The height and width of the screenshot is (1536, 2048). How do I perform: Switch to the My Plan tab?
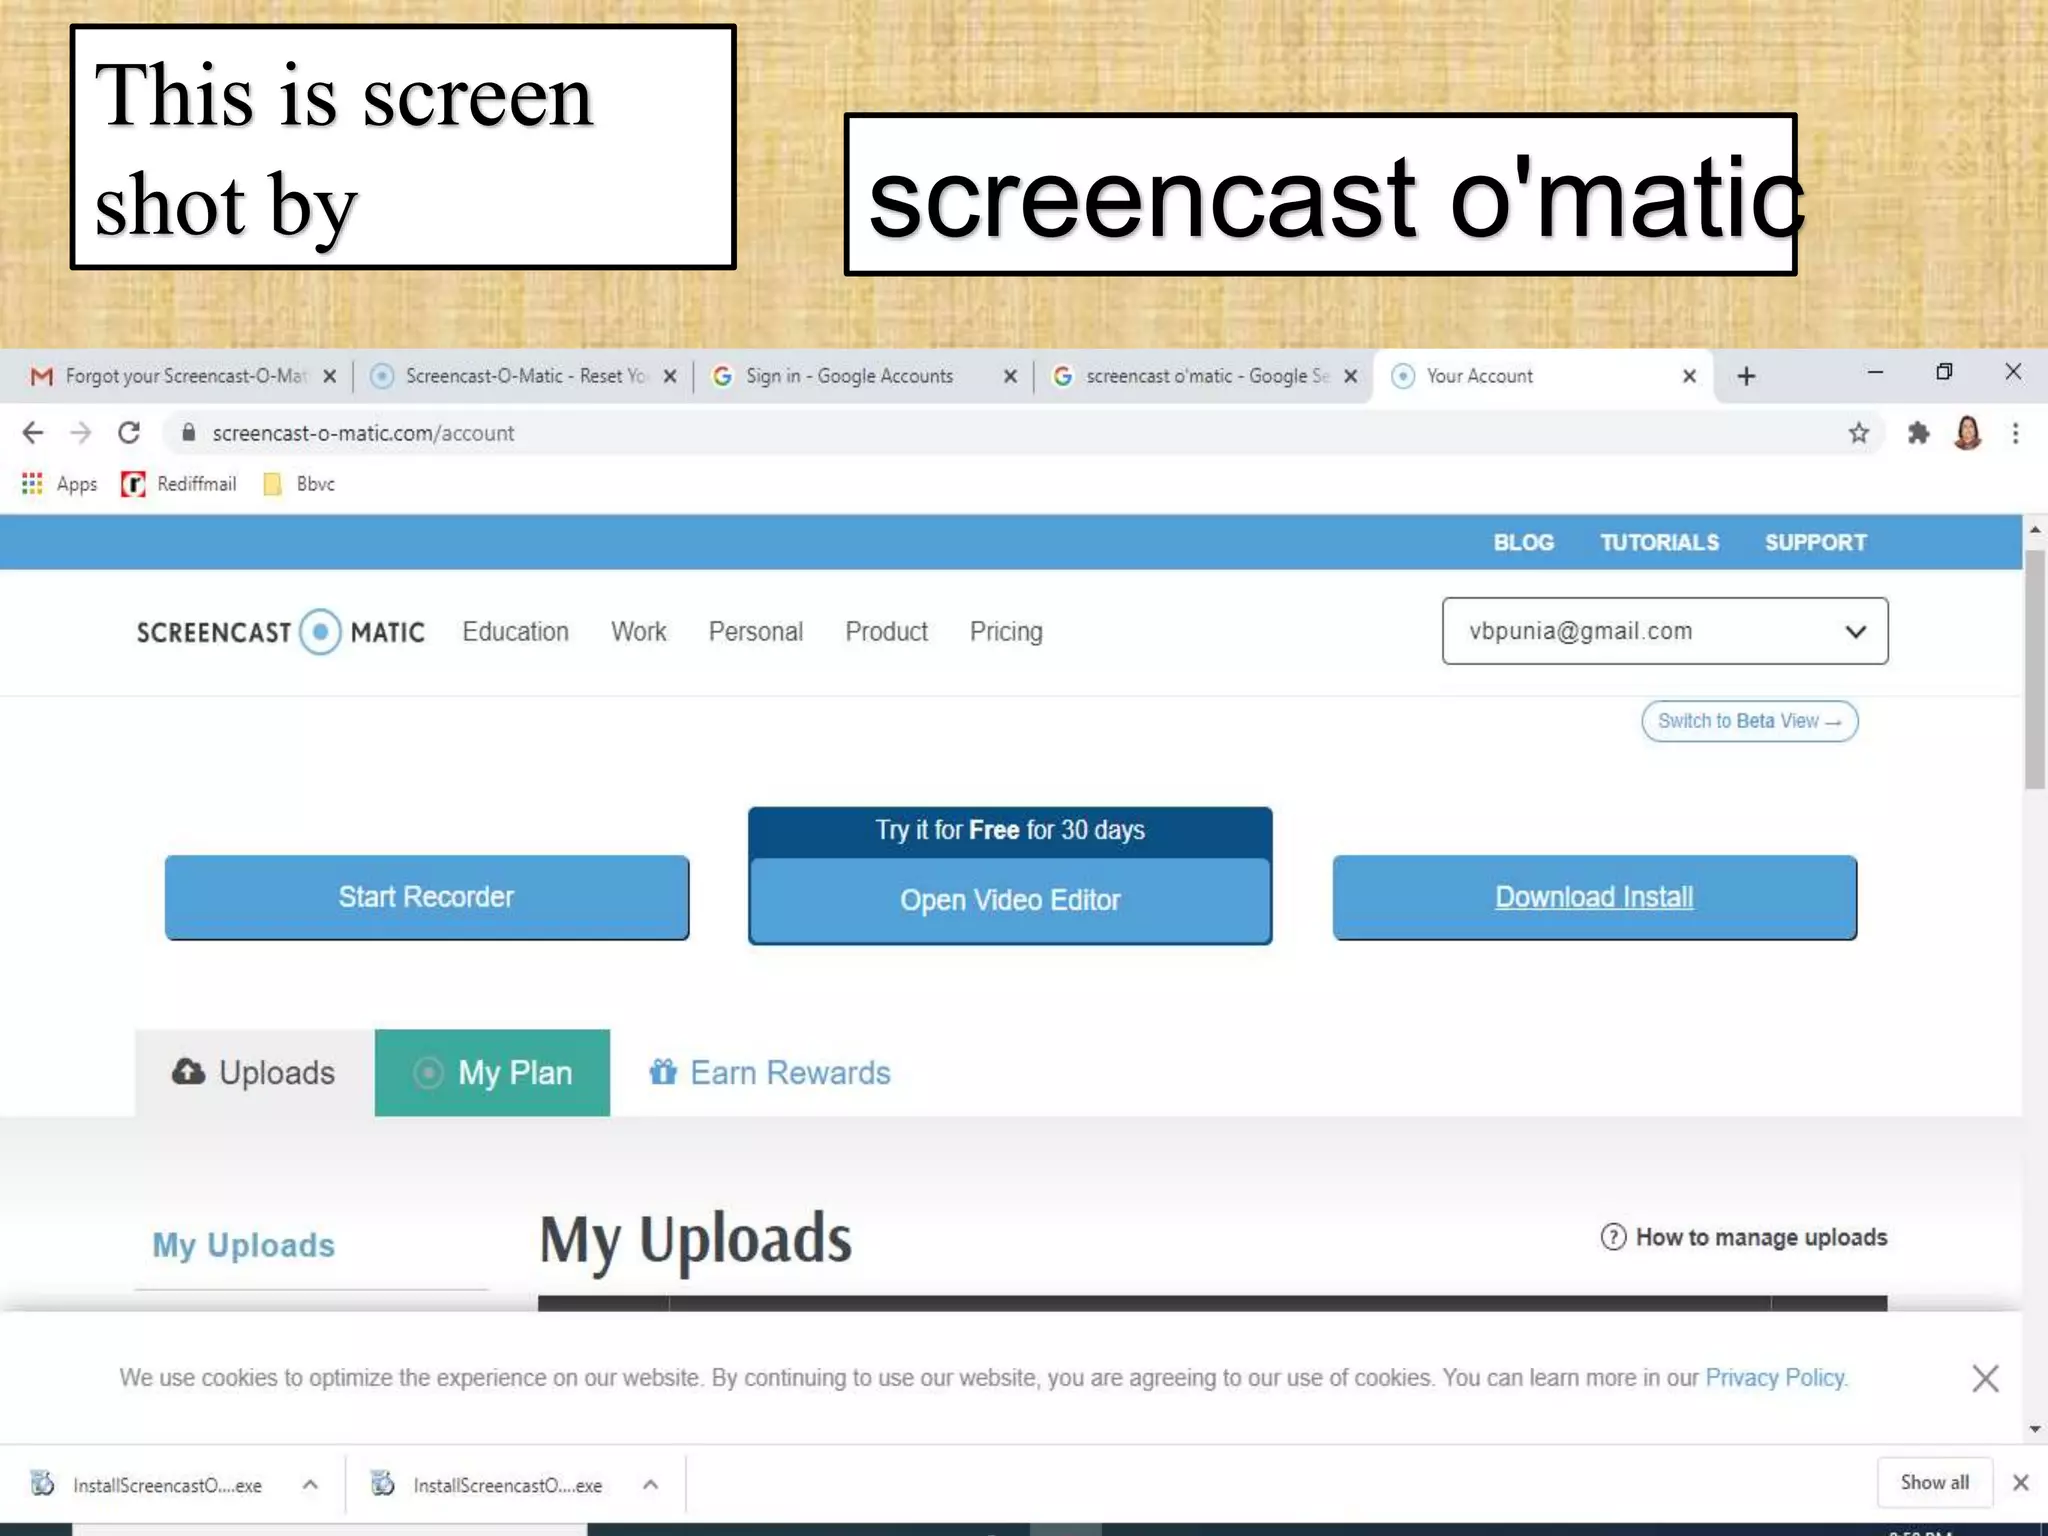point(492,1073)
